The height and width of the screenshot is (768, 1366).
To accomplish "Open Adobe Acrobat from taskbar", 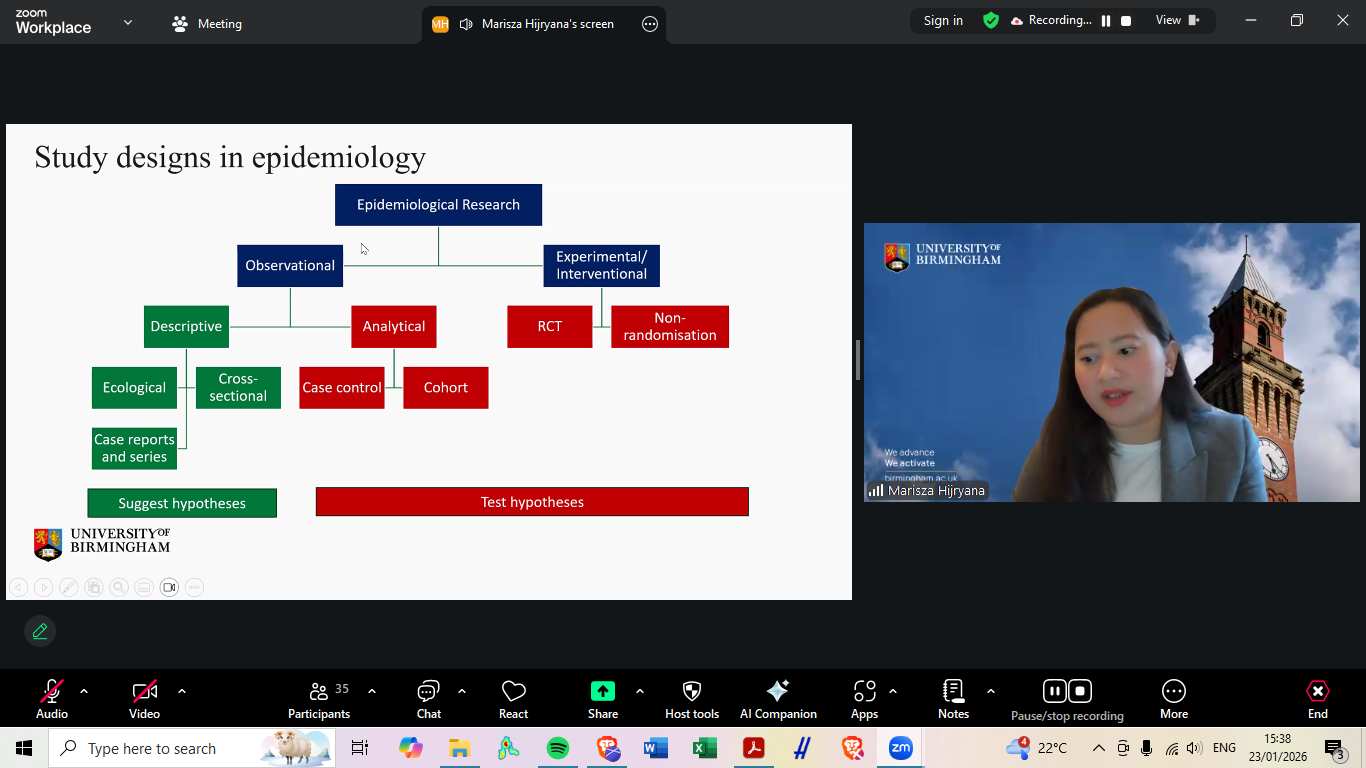I will point(754,748).
